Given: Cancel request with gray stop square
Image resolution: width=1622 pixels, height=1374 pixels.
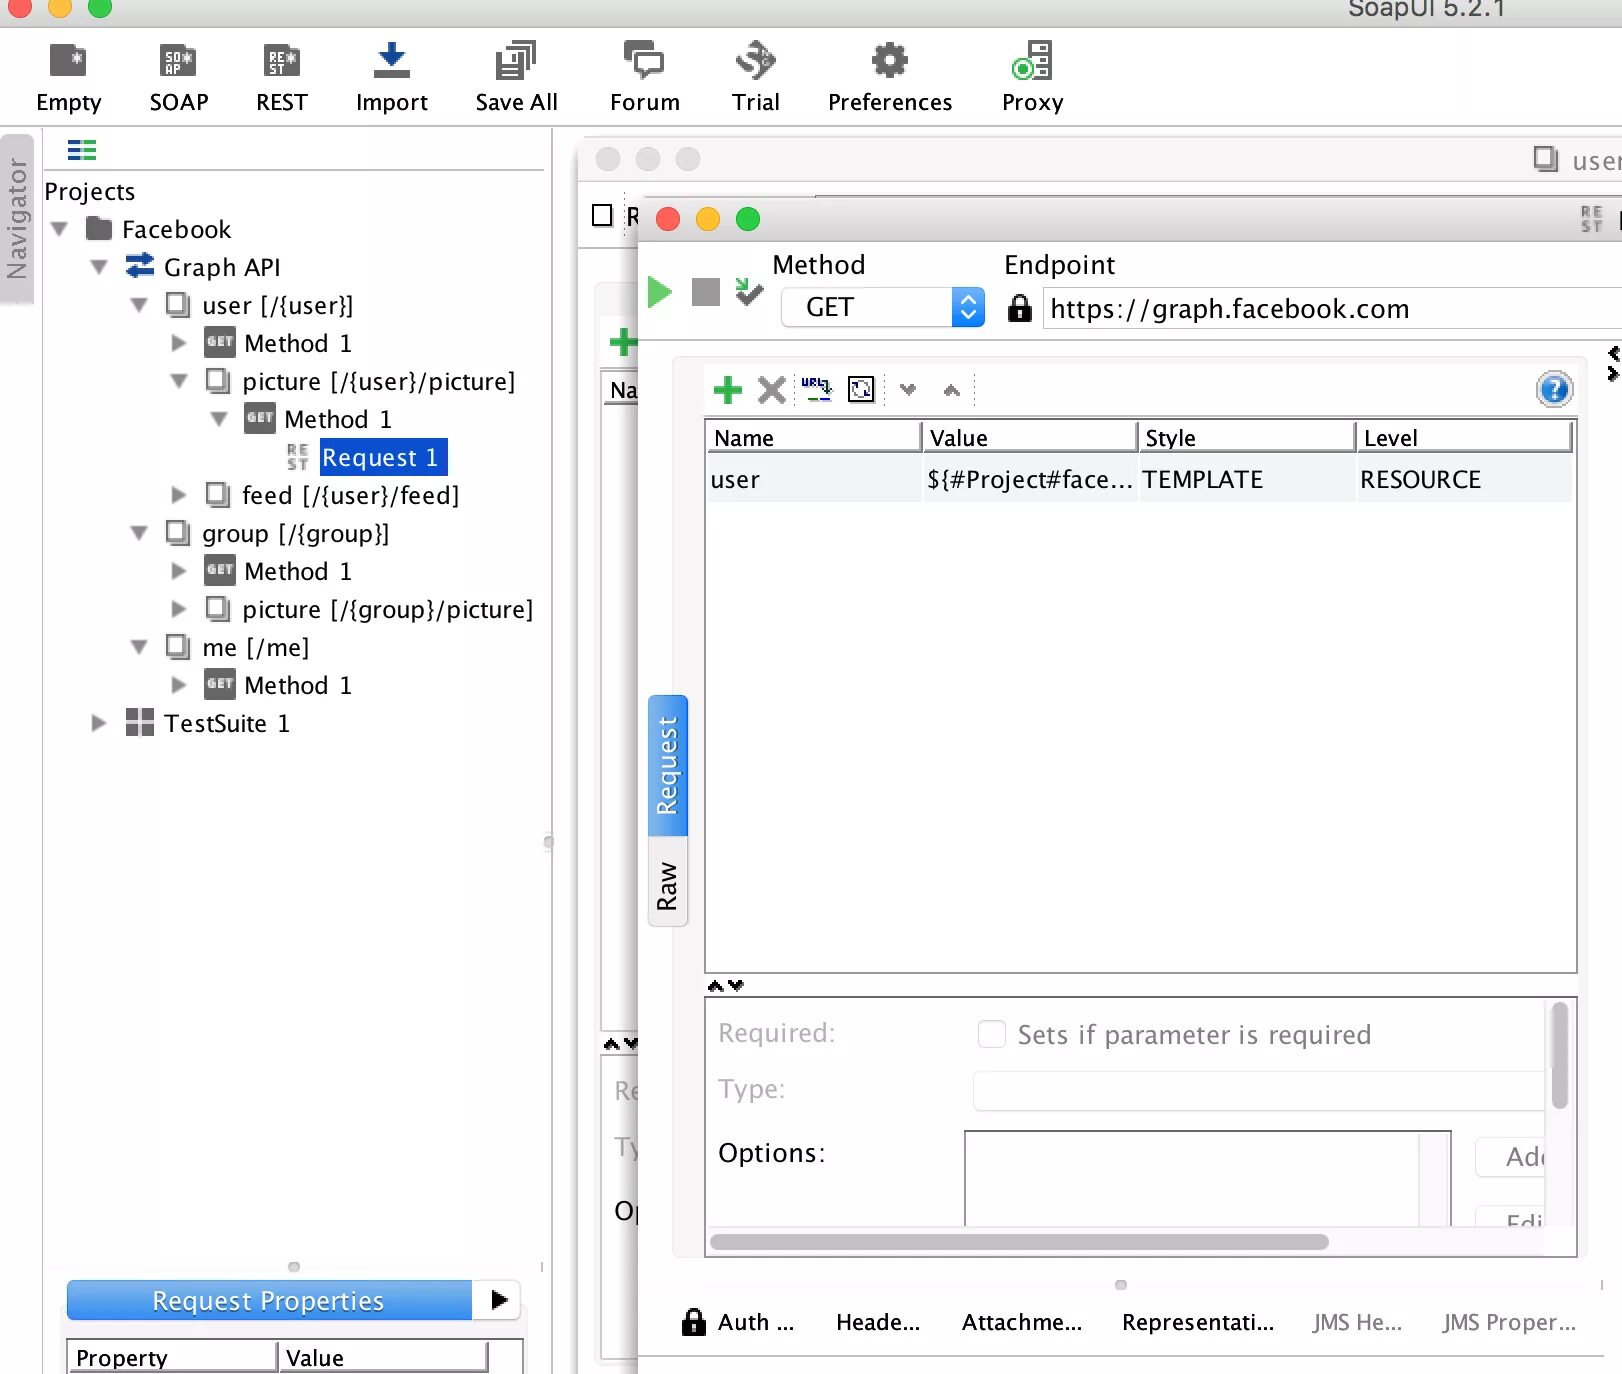Looking at the screenshot, I should (x=706, y=293).
